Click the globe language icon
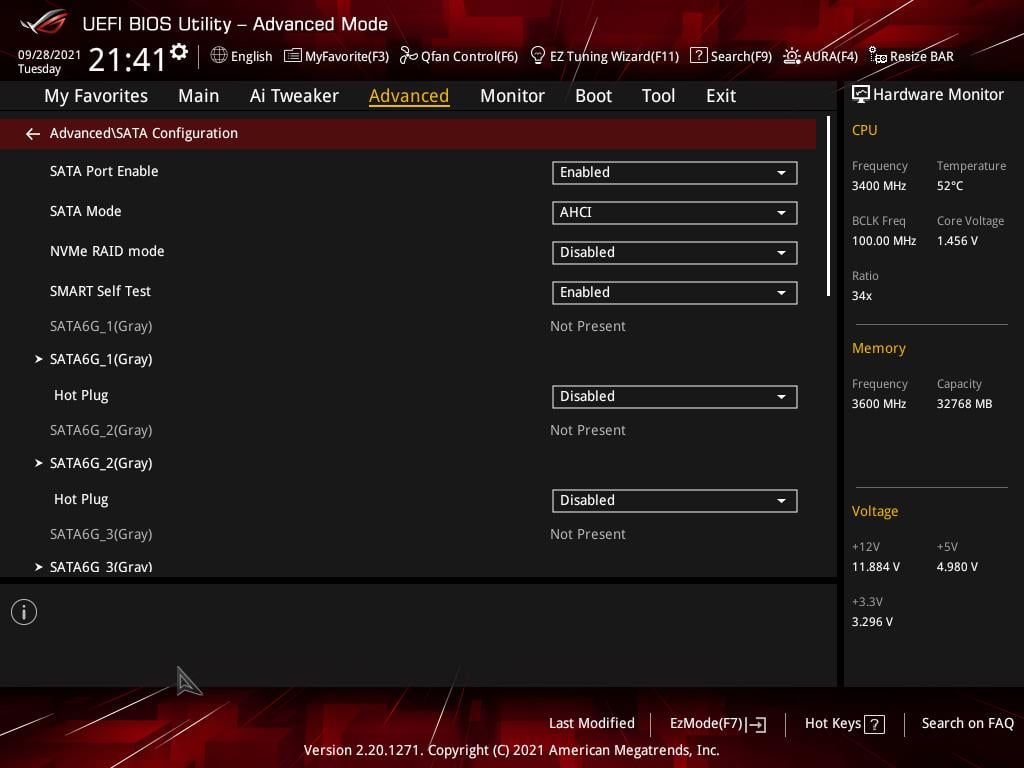This screenshot has width=1024, height=768. tap(219, 56)
